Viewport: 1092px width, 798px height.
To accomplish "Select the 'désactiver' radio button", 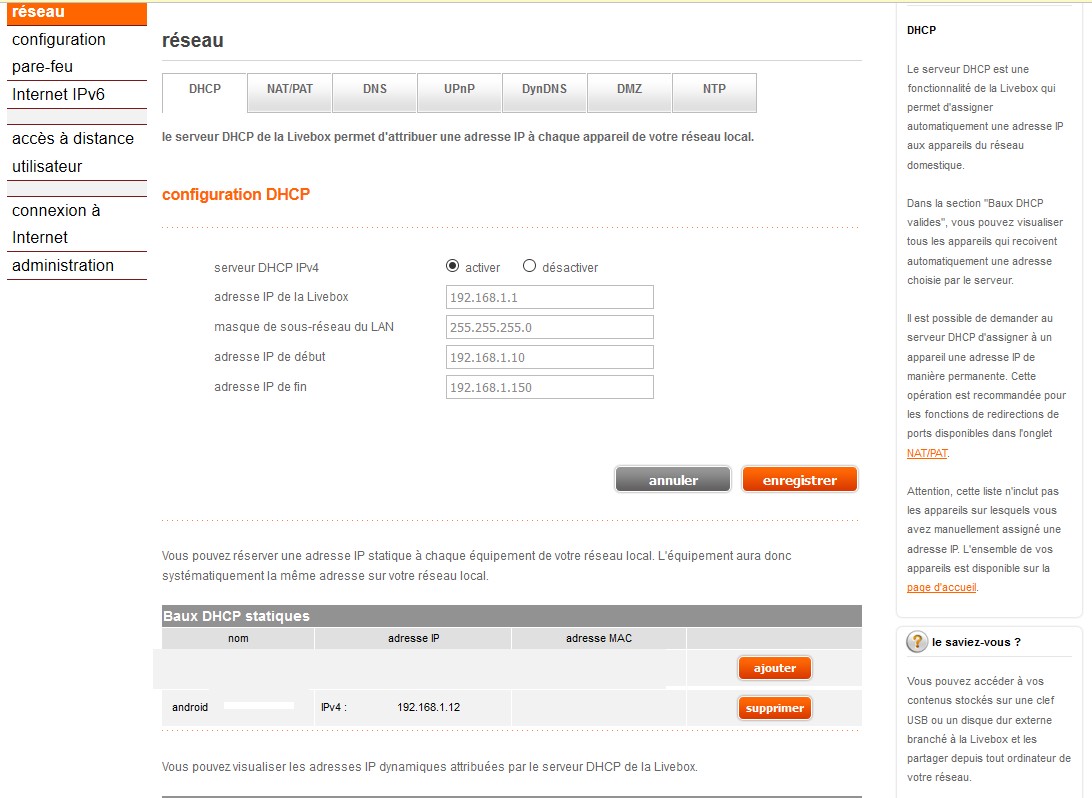I will (528, 266).
